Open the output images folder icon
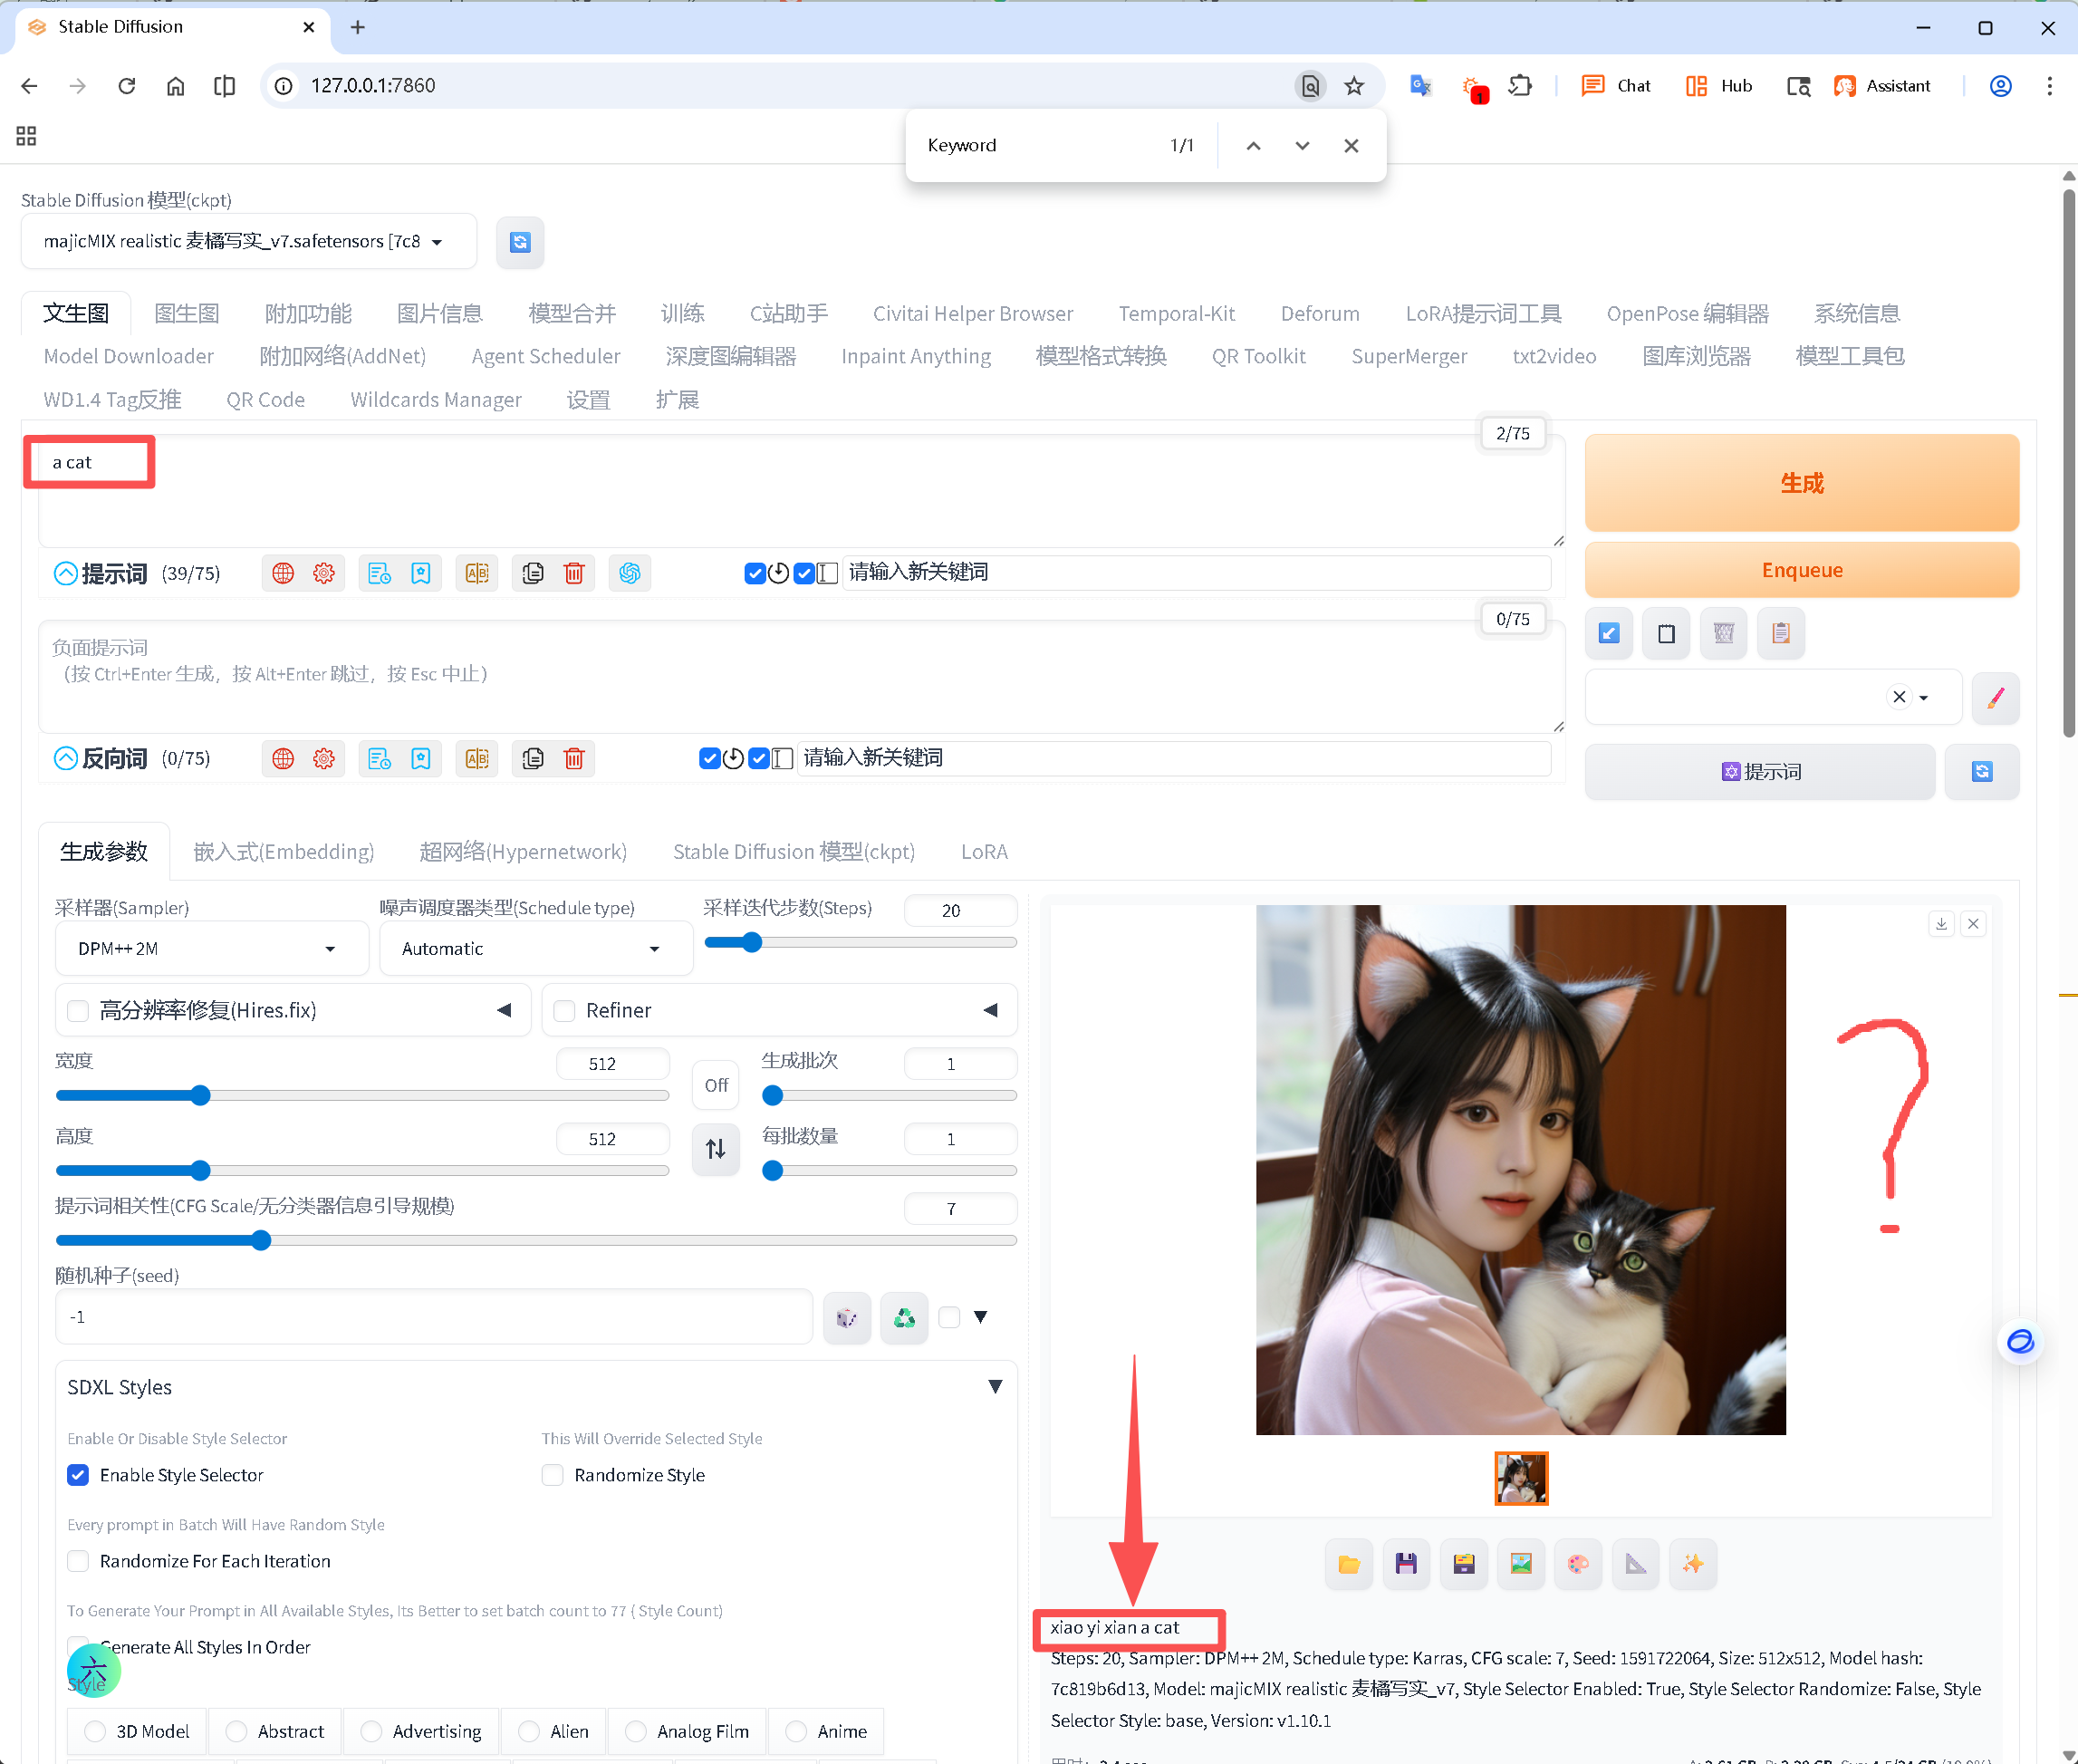 pyautogui.click(x=1349, y=1564)
